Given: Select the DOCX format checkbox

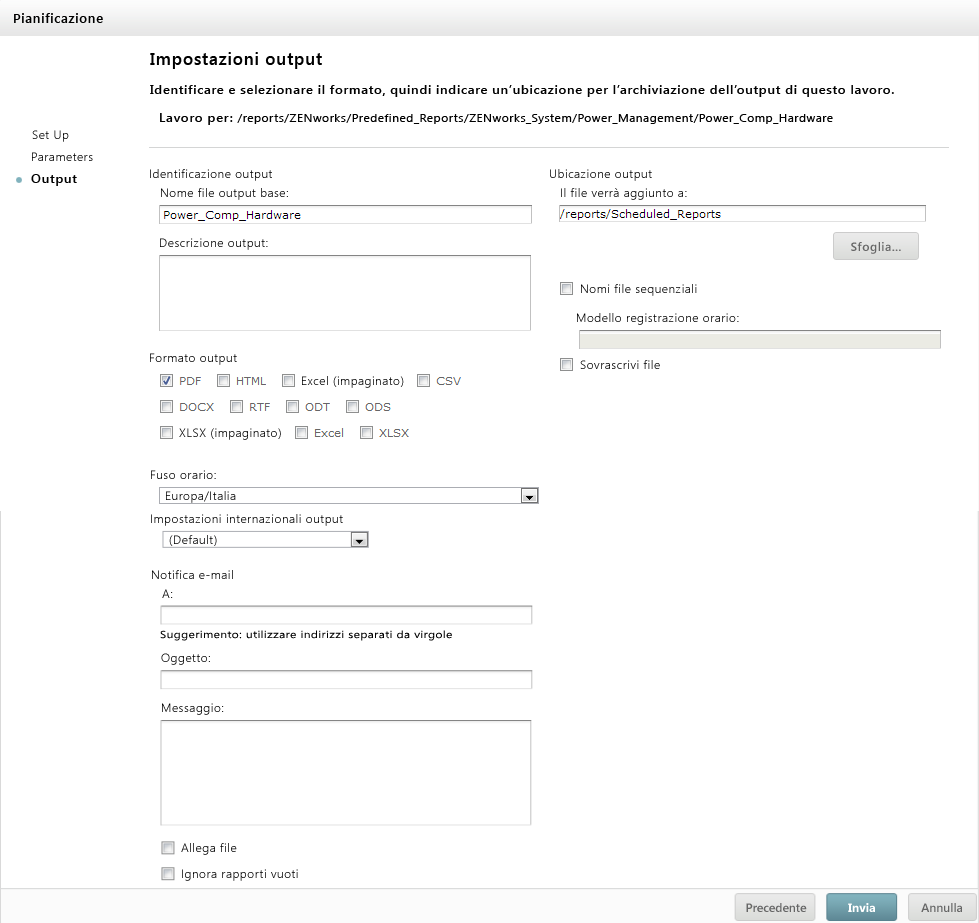Looking at the screenshot, I should 167,407.
